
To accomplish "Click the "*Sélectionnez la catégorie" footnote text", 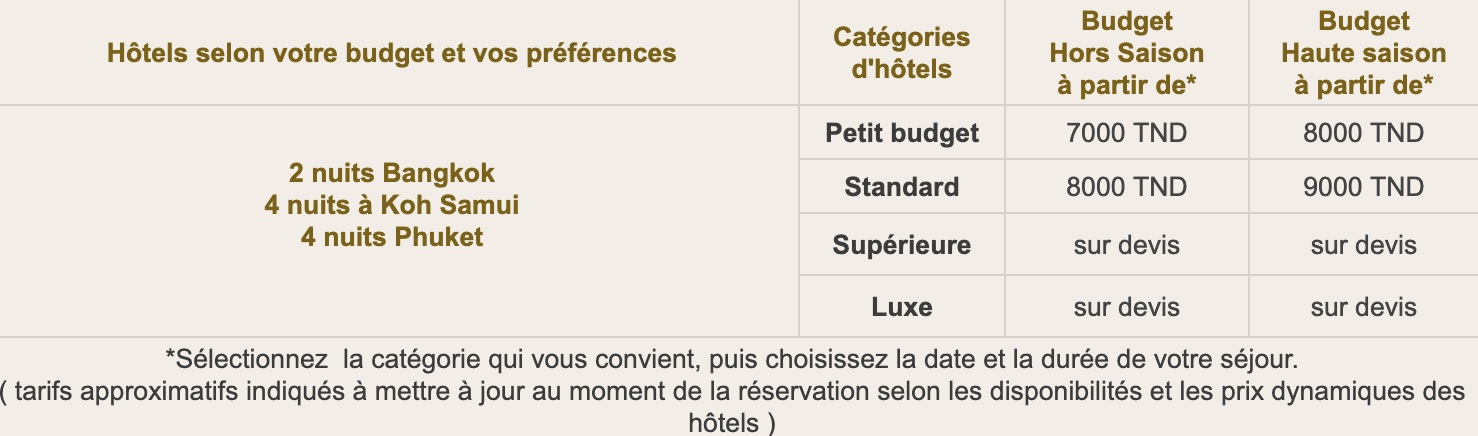I will click(731, 358).
